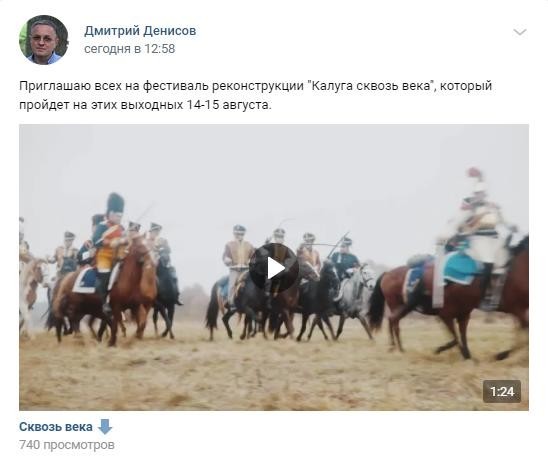Open Дмитрий Денисов's profile avatar photo
The height and width of the screenshot is (462, 548).
[44, 39]
